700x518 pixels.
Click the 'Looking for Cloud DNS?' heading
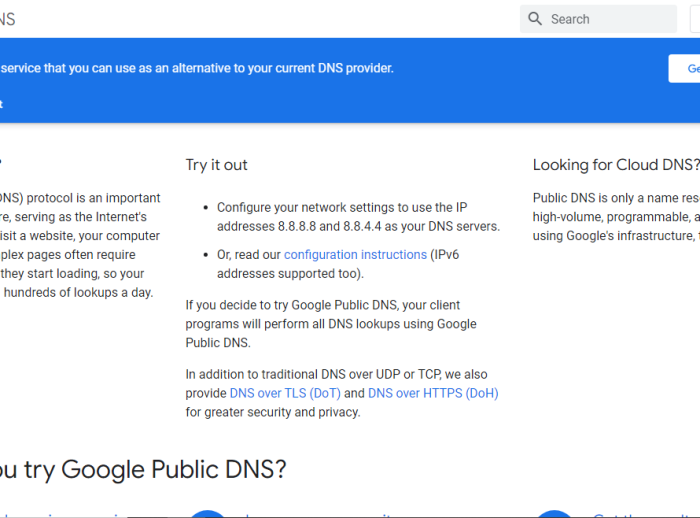pos(616,165)
